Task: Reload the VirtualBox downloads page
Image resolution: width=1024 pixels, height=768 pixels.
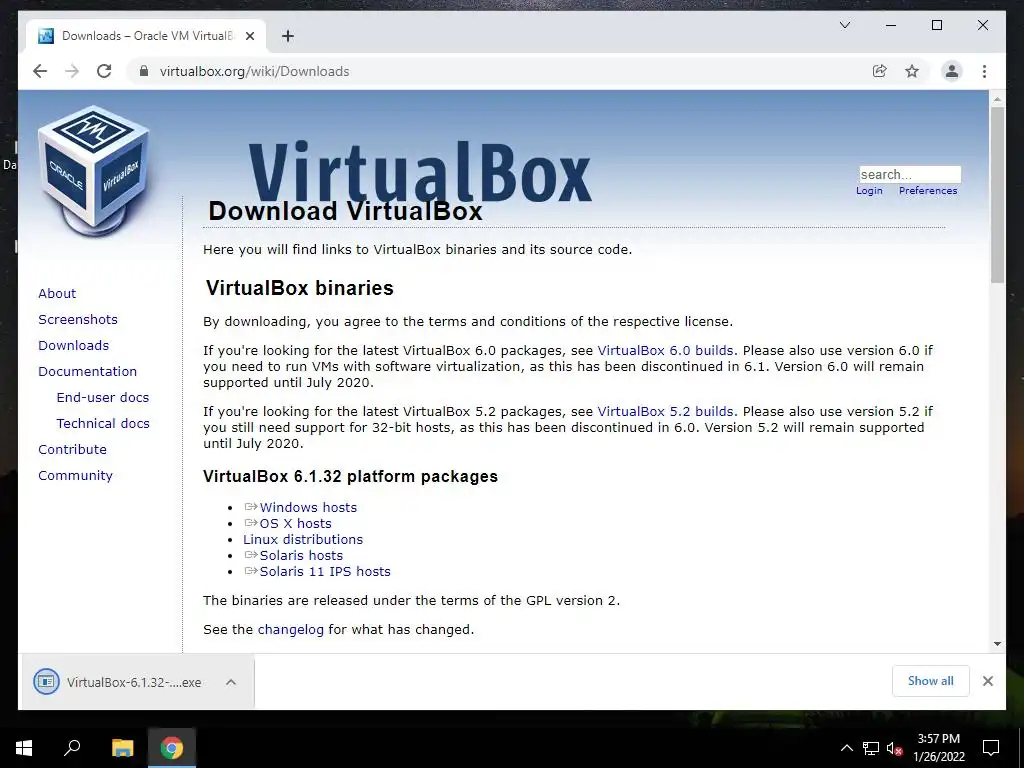Action: 104,71
